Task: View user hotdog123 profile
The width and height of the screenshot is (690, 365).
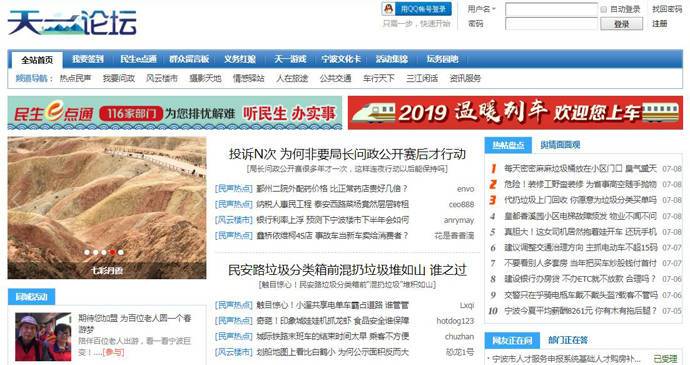Action: click(x=455, y=321)
